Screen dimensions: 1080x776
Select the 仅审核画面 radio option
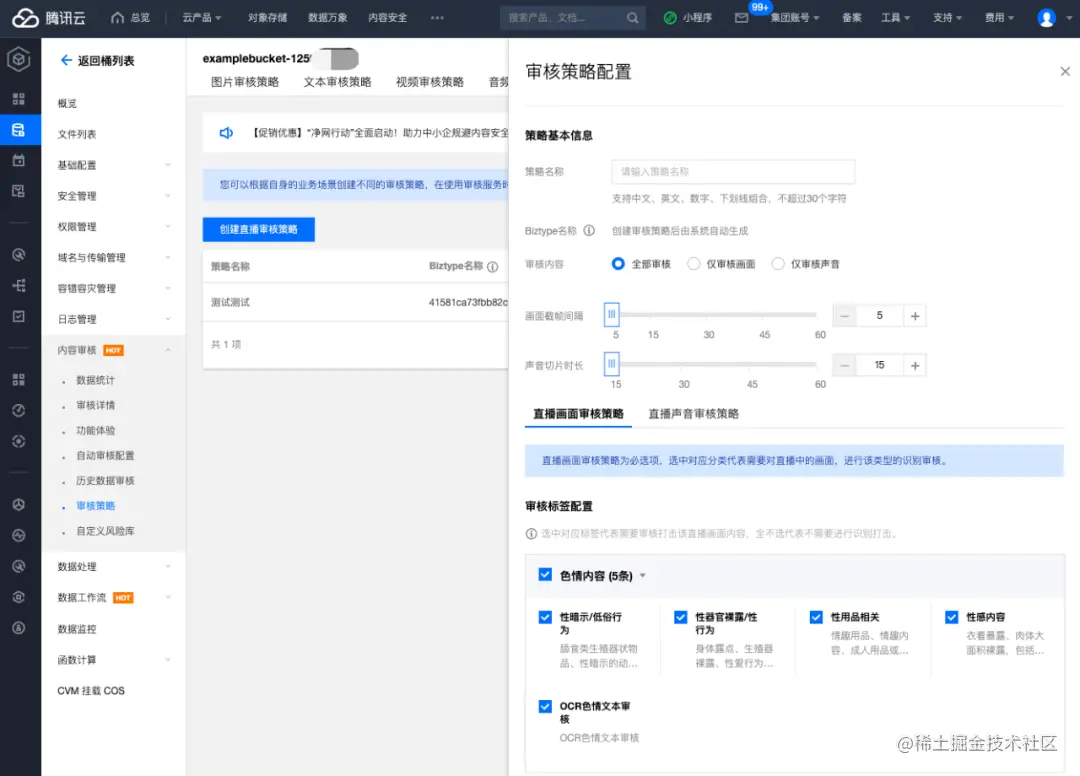694,264
